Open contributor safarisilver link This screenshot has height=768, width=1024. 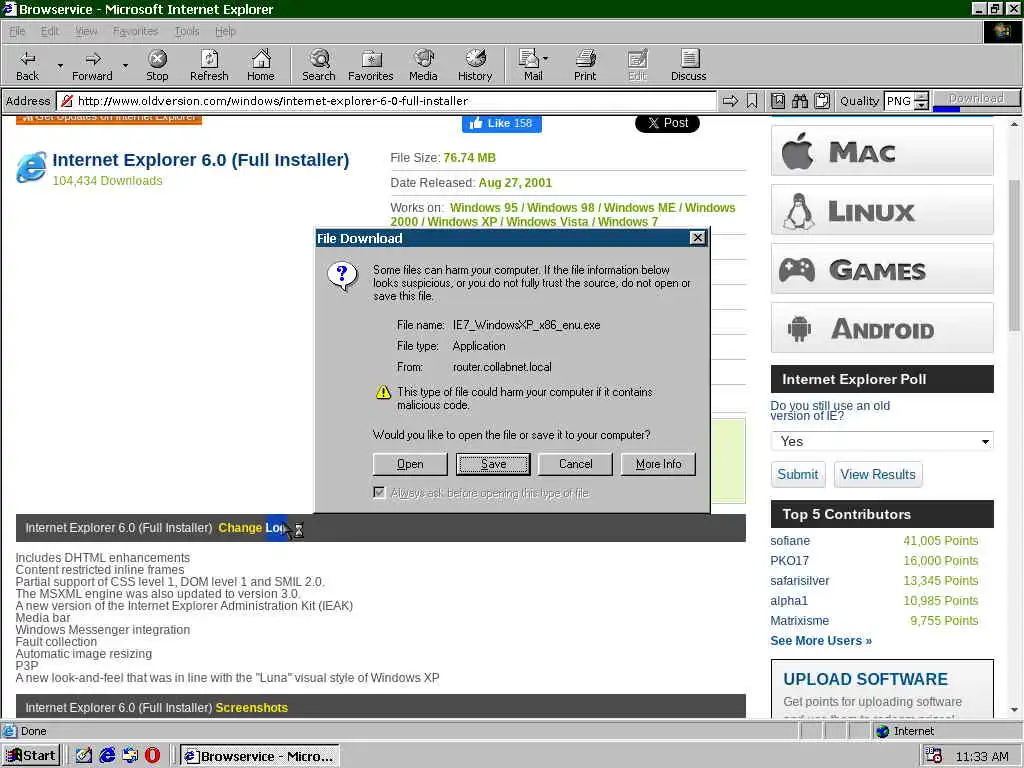[x=799, y=581]
